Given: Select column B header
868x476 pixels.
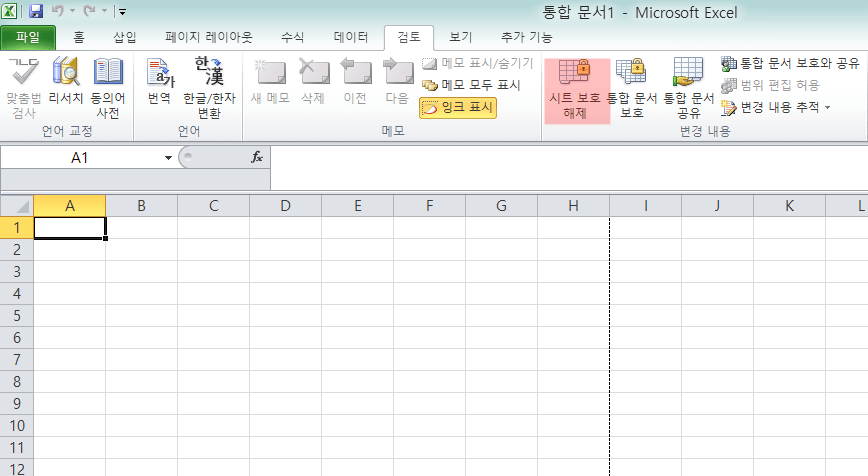Looking at the screenshot, I should pyautogui.click(x=142, y=206).
